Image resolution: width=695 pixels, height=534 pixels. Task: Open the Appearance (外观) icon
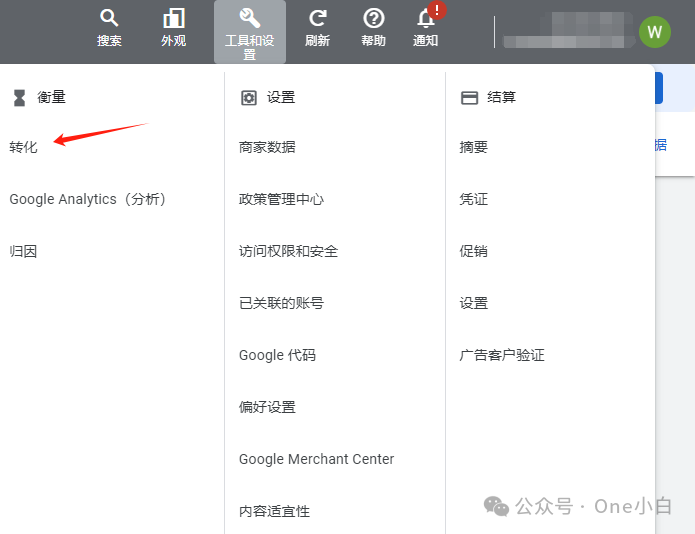point(173,18)
